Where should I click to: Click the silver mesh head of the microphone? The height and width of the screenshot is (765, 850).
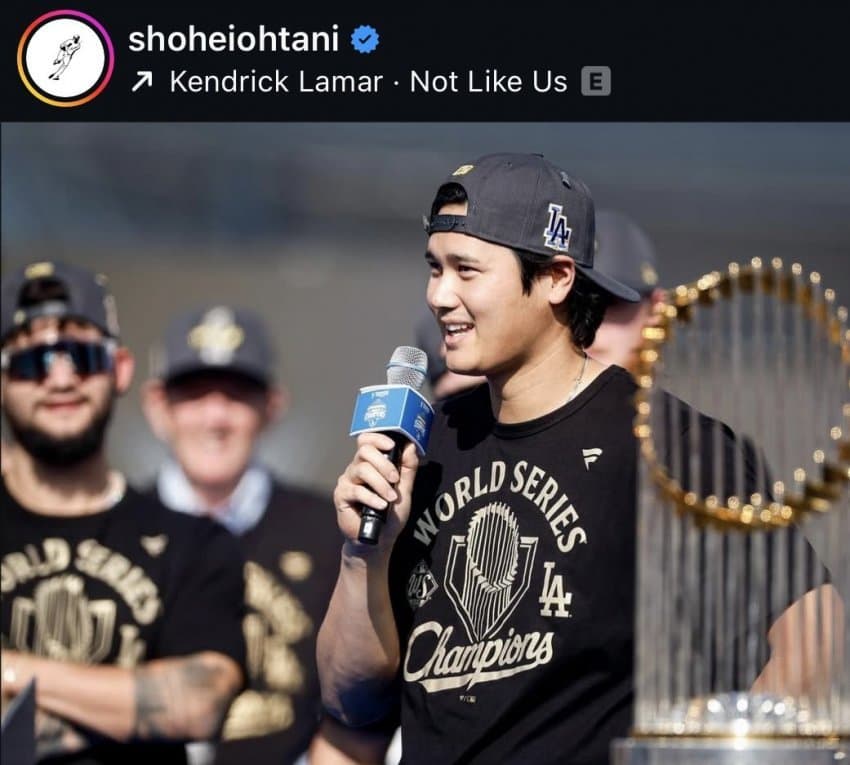(x=407, y=366)
